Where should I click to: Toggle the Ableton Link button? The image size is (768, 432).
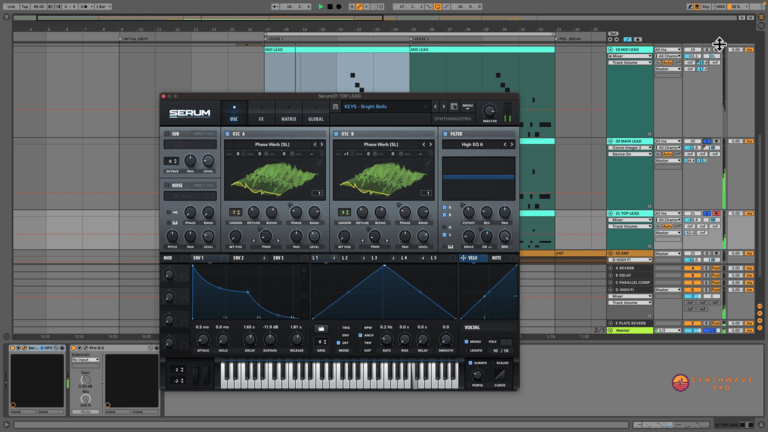click(x=11, y=7)
